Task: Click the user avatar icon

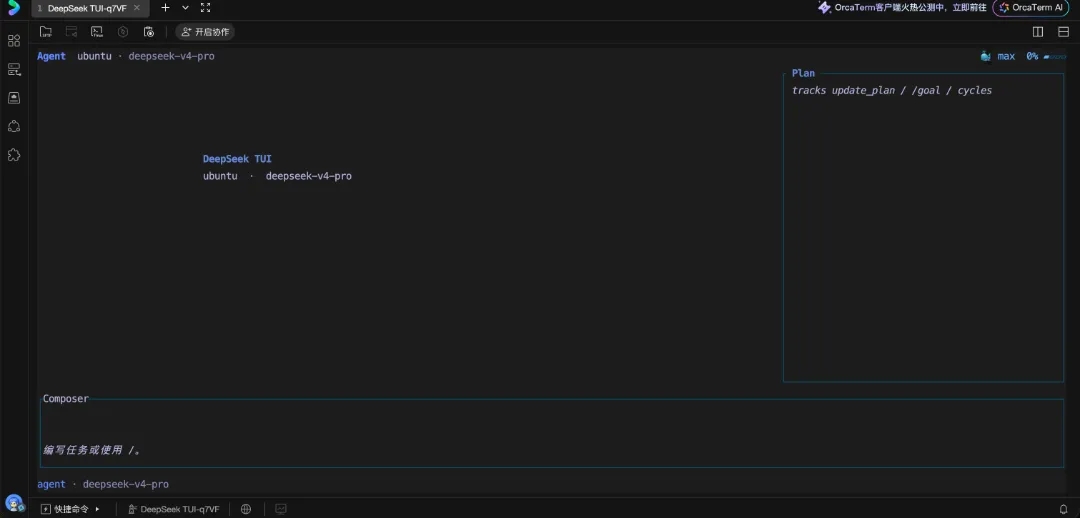Action: (x=14, y=502)
